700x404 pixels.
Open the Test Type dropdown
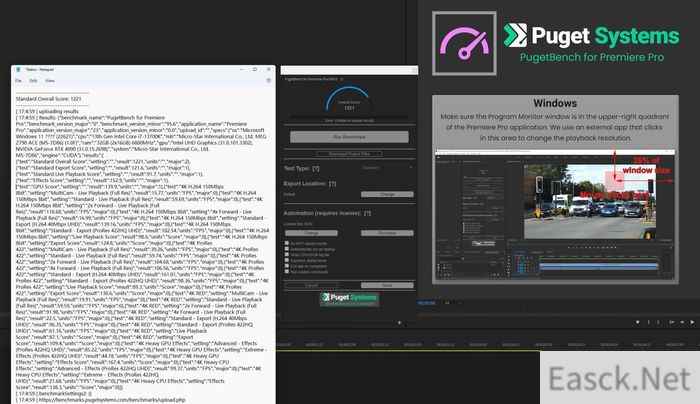[387, 168]
